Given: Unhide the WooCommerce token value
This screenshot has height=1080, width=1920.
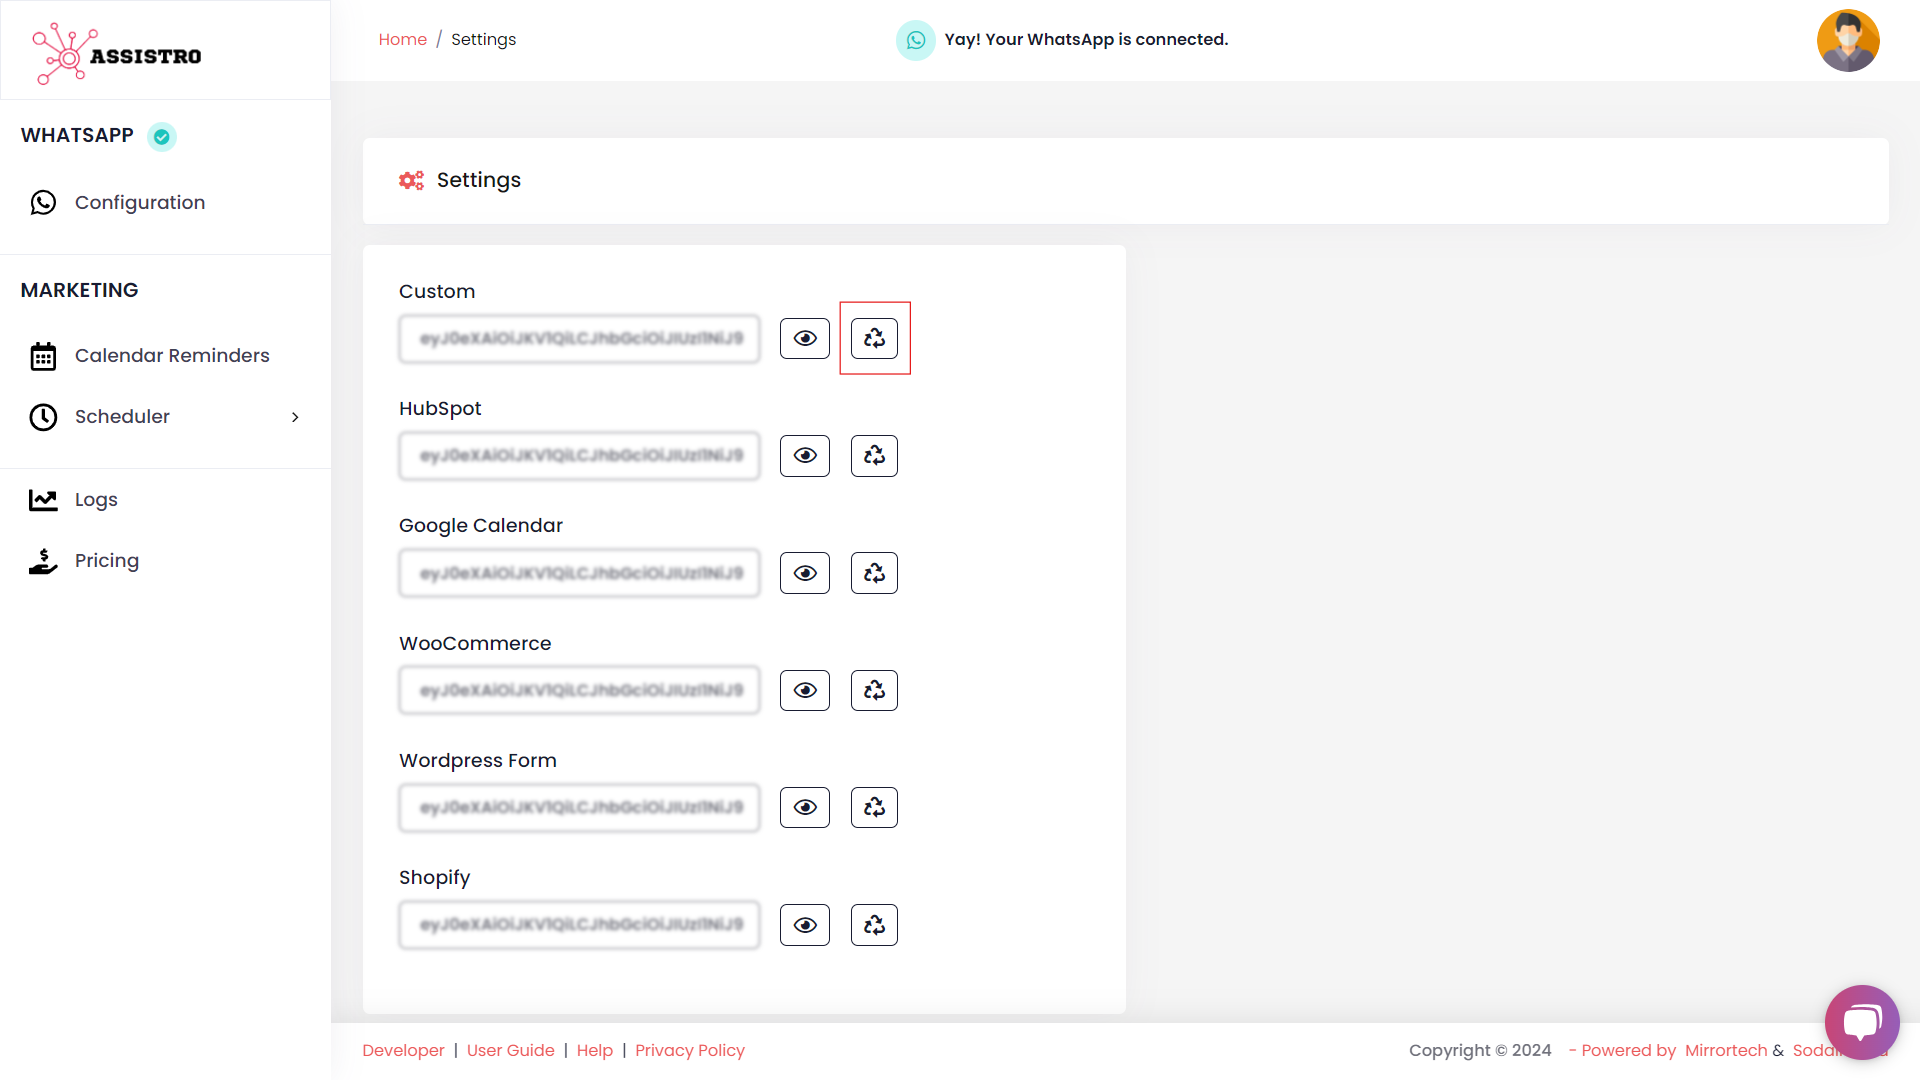Looking at the screenshot, I should (804, 690).
